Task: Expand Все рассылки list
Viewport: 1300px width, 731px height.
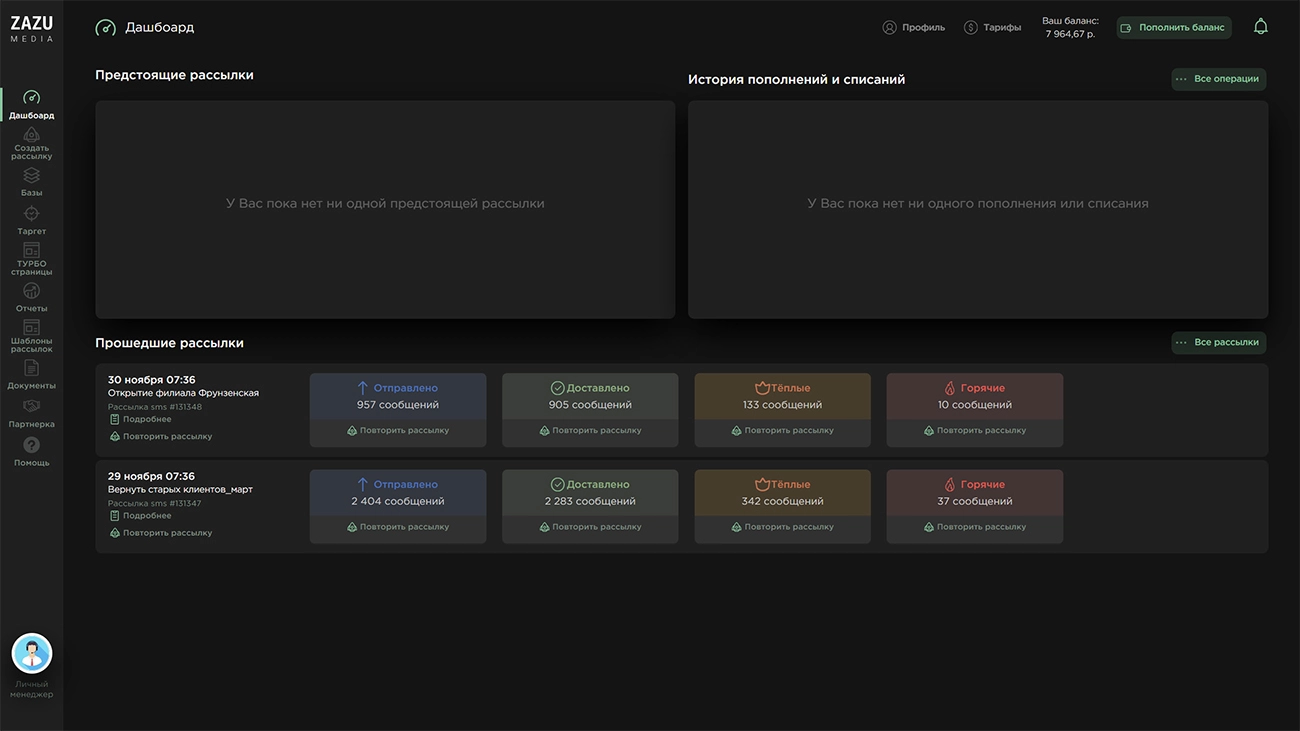Action: [1218, 343]
